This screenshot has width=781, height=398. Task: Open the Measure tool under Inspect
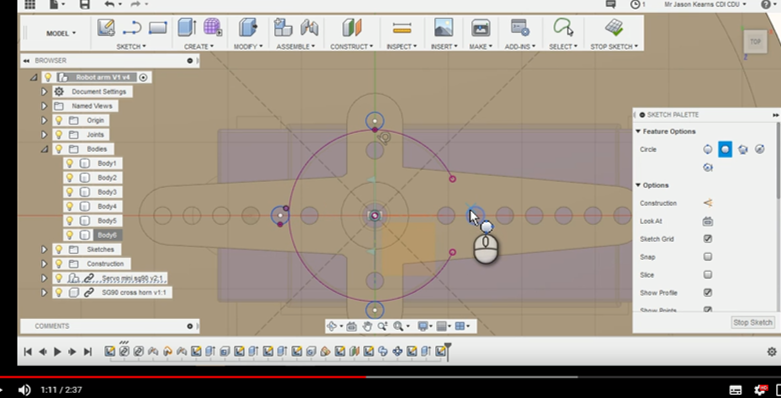point(401,28)
